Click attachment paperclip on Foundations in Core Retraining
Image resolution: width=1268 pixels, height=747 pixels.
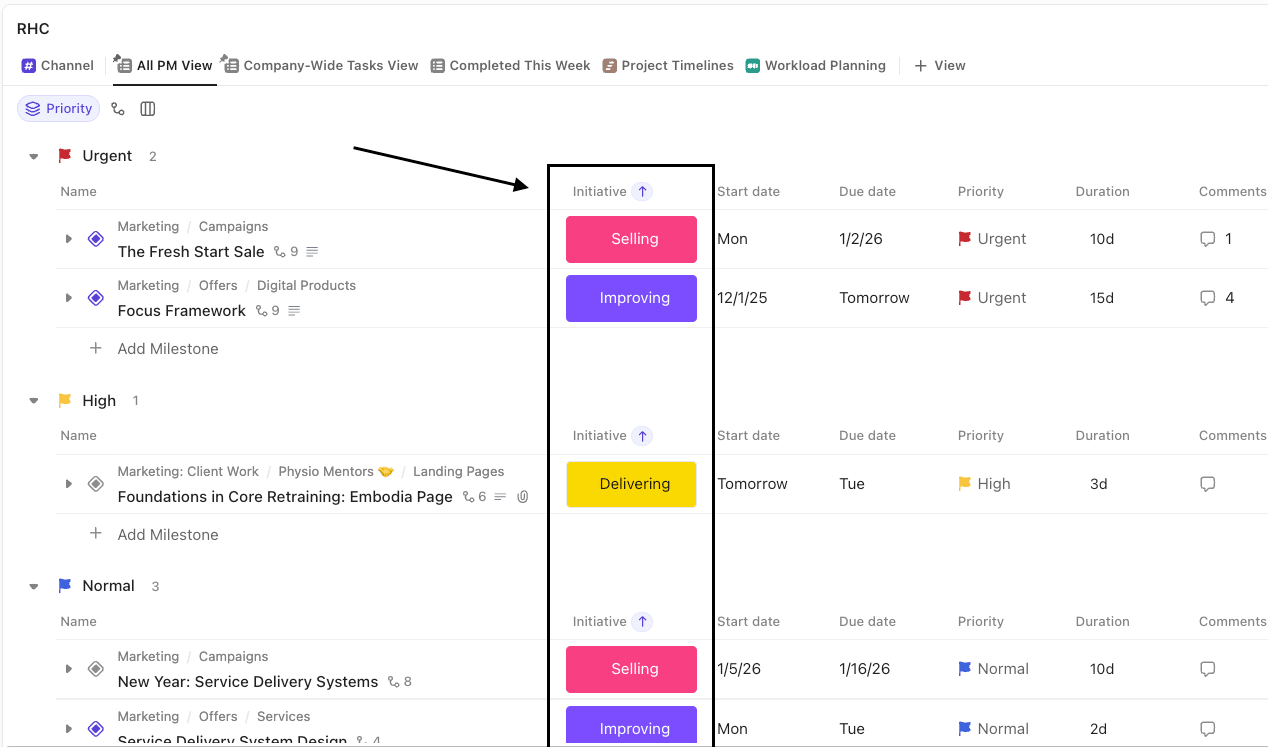click(522, 497)
